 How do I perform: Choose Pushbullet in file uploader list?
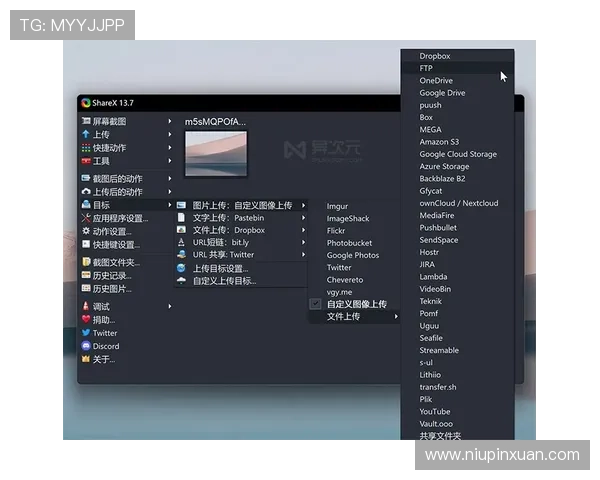[458, 227]
